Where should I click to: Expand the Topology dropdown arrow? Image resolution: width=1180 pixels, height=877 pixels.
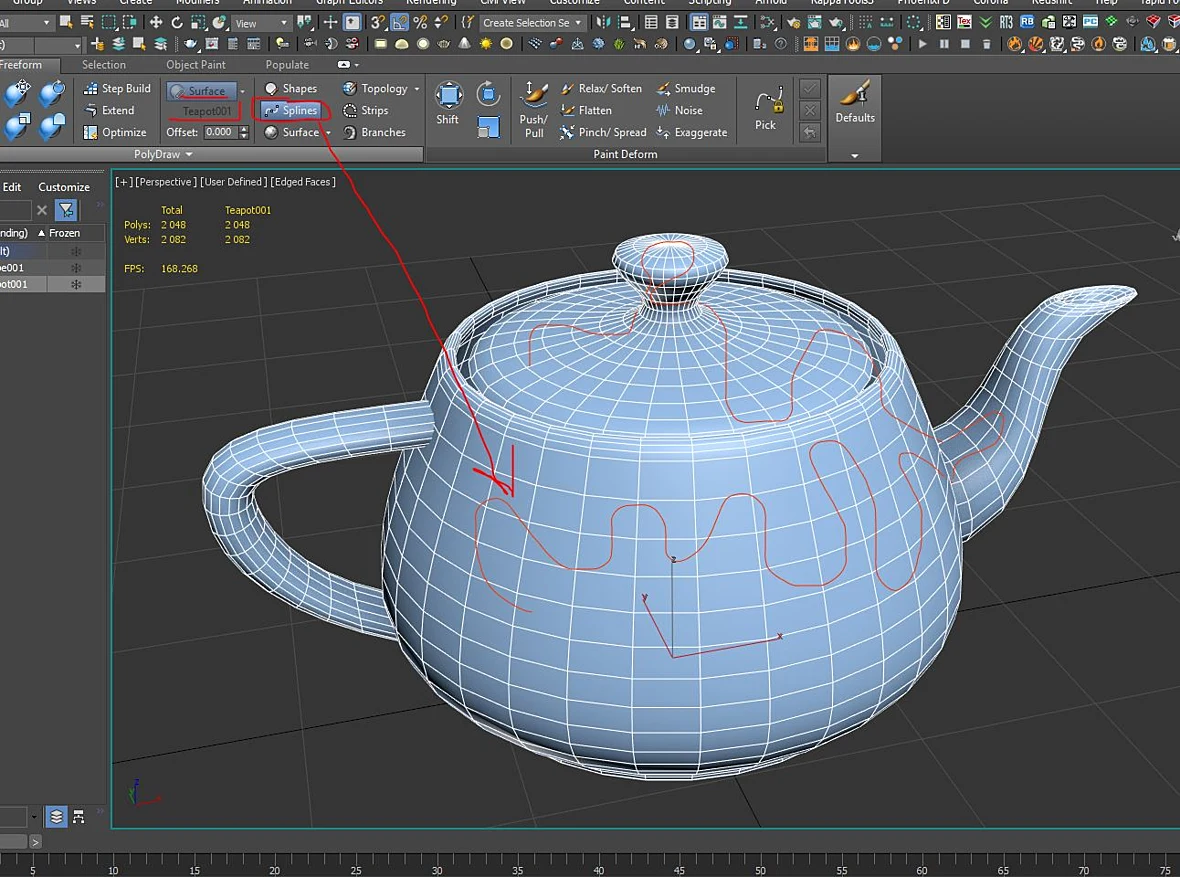(x=417, y=88)
